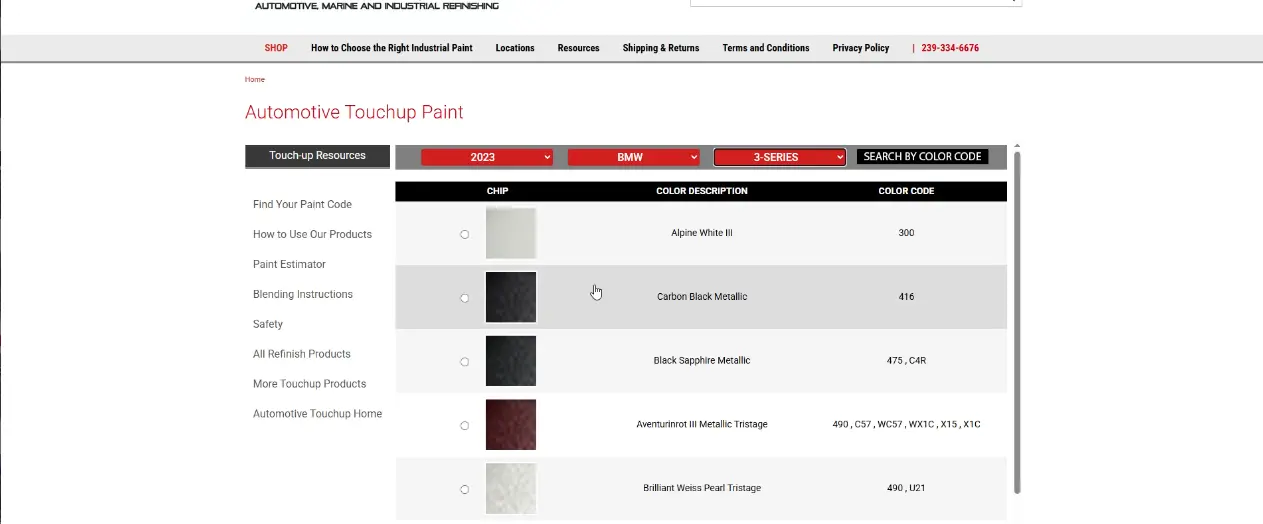Click the SEARCH BY COLOR CODE button
The height and width of the screenshot is (524, 1263).
(x=922, y=156)
